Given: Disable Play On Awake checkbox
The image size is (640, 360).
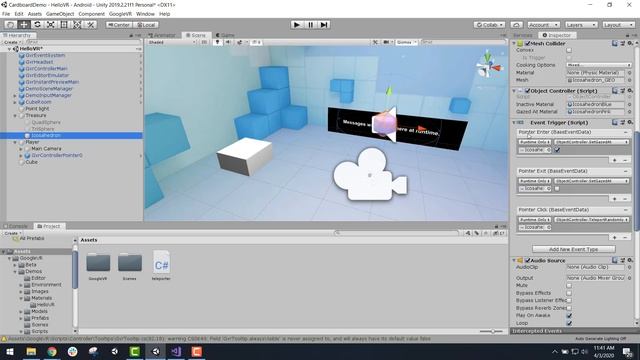Looking at the screenshot, I should (x=569, y=316).
